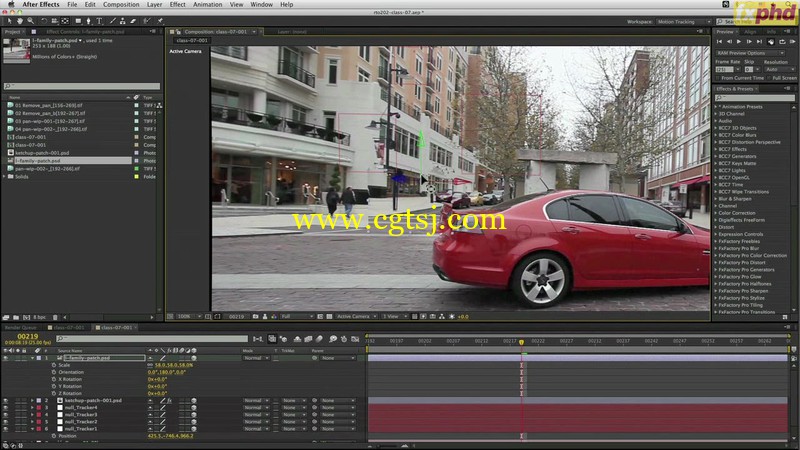Select the Pen tool
The width and height of the screenshot is (800, 450).
pos(88,21)
